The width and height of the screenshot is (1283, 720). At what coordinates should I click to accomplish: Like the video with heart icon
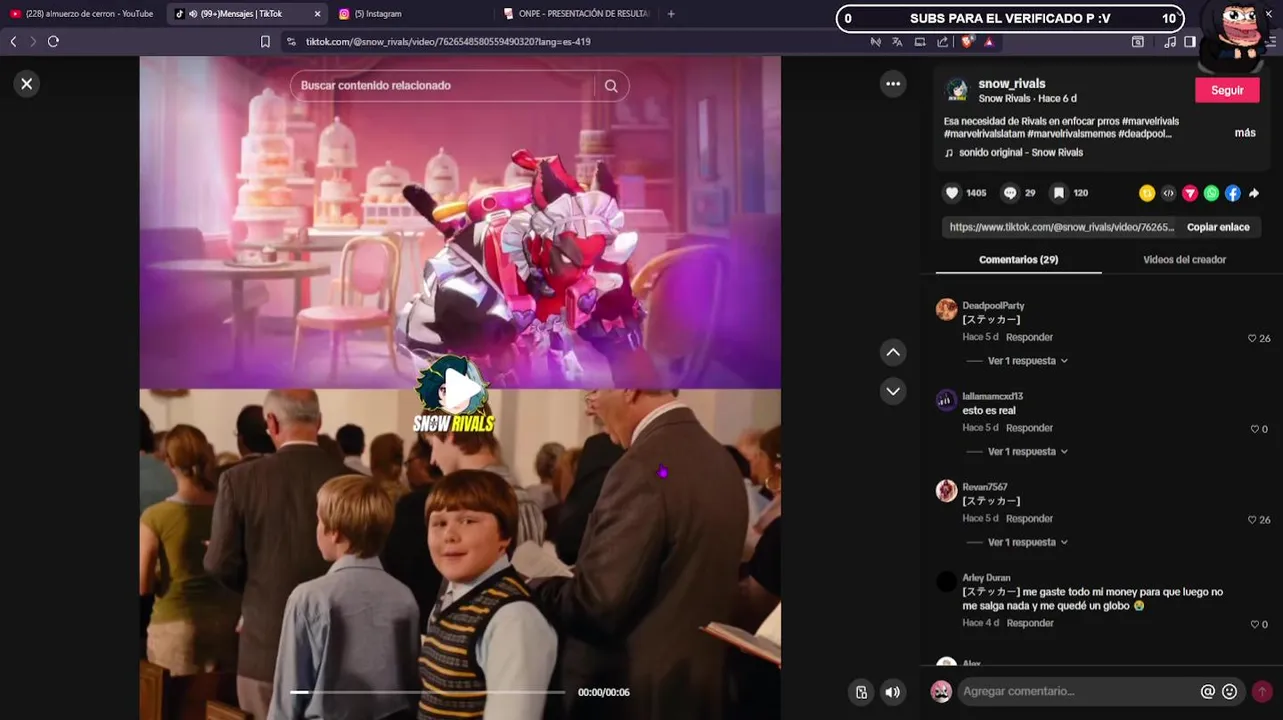tap(952, 193)
